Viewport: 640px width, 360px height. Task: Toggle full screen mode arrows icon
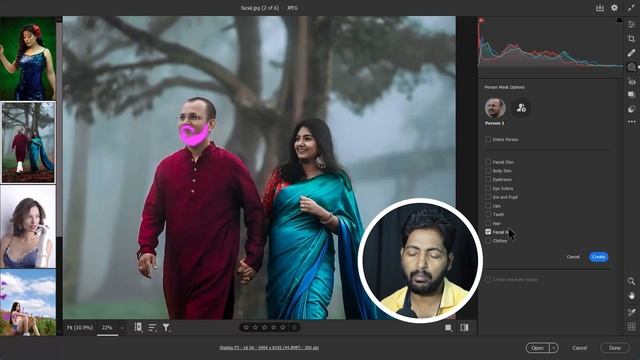click(x=631, y=8)
